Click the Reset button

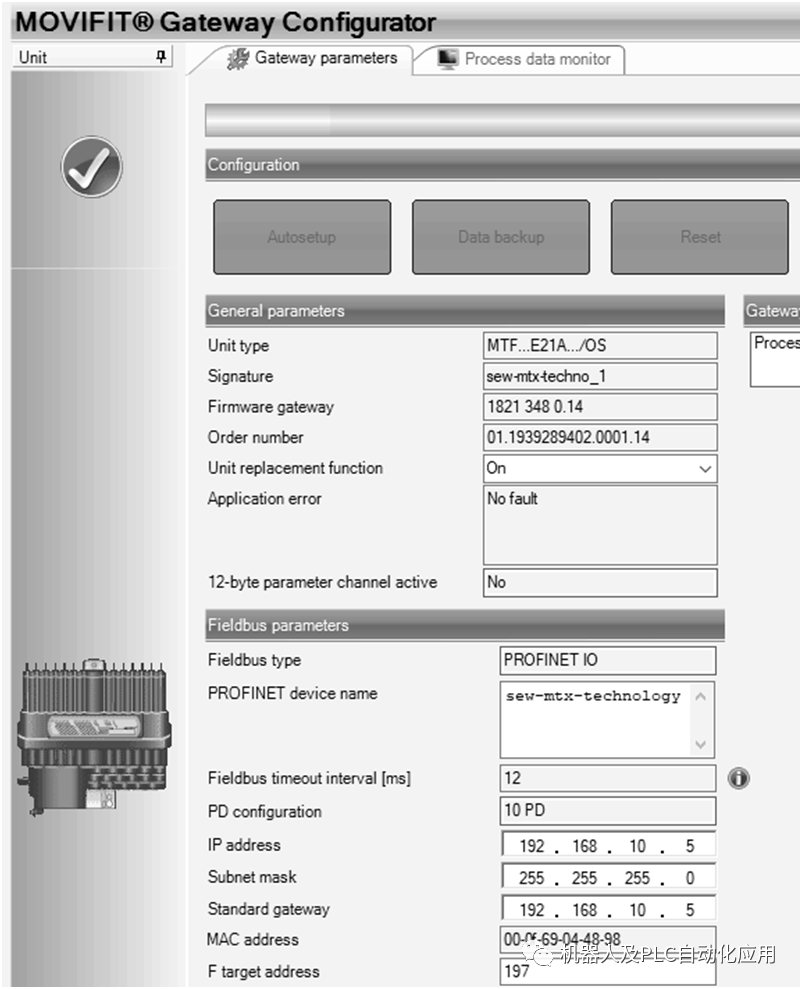700,237
